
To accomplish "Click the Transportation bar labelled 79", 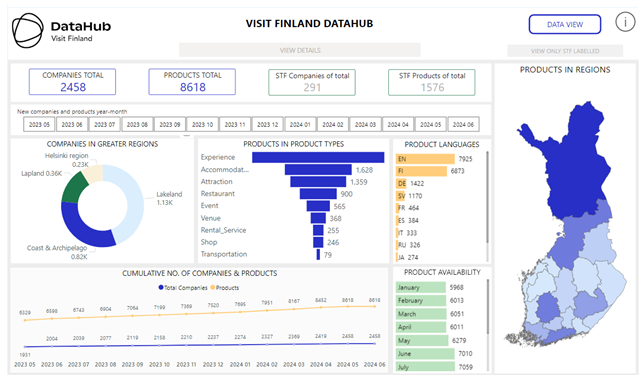I will pyautogui.click(x=318, y=254).
